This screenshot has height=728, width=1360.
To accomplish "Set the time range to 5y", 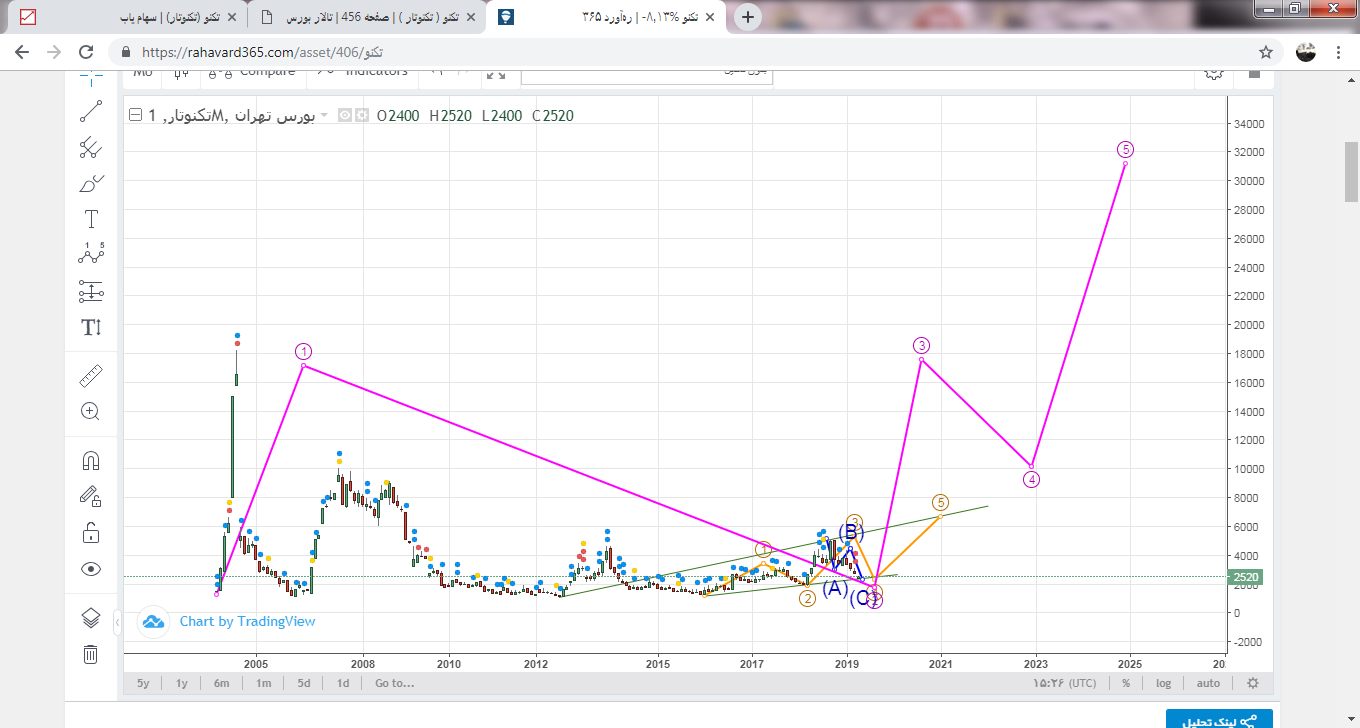I will [143, 683].
